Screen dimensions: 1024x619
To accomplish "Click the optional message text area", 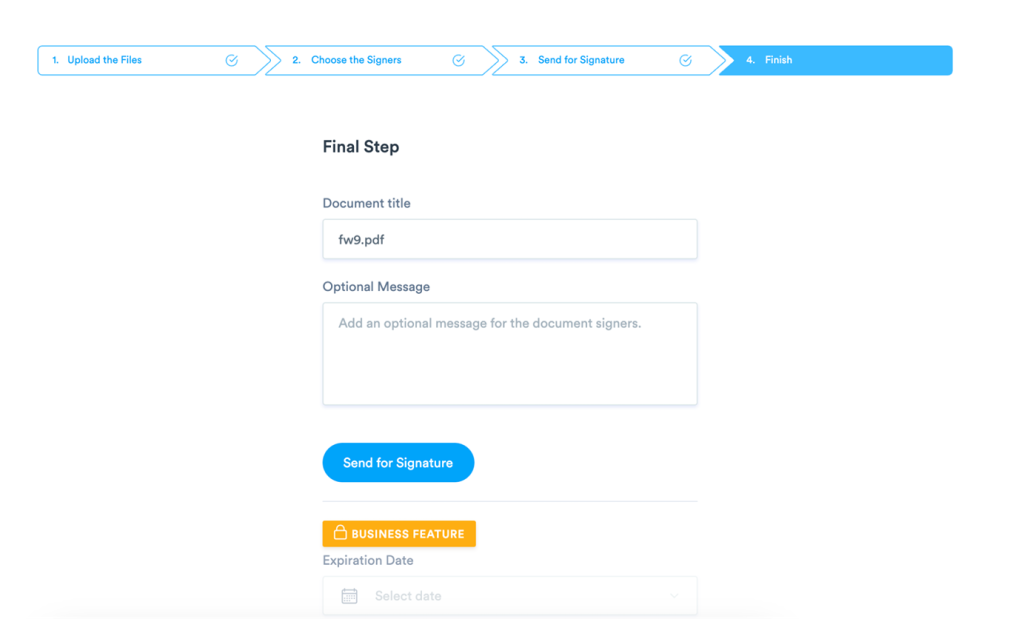I will coord(510,352).
